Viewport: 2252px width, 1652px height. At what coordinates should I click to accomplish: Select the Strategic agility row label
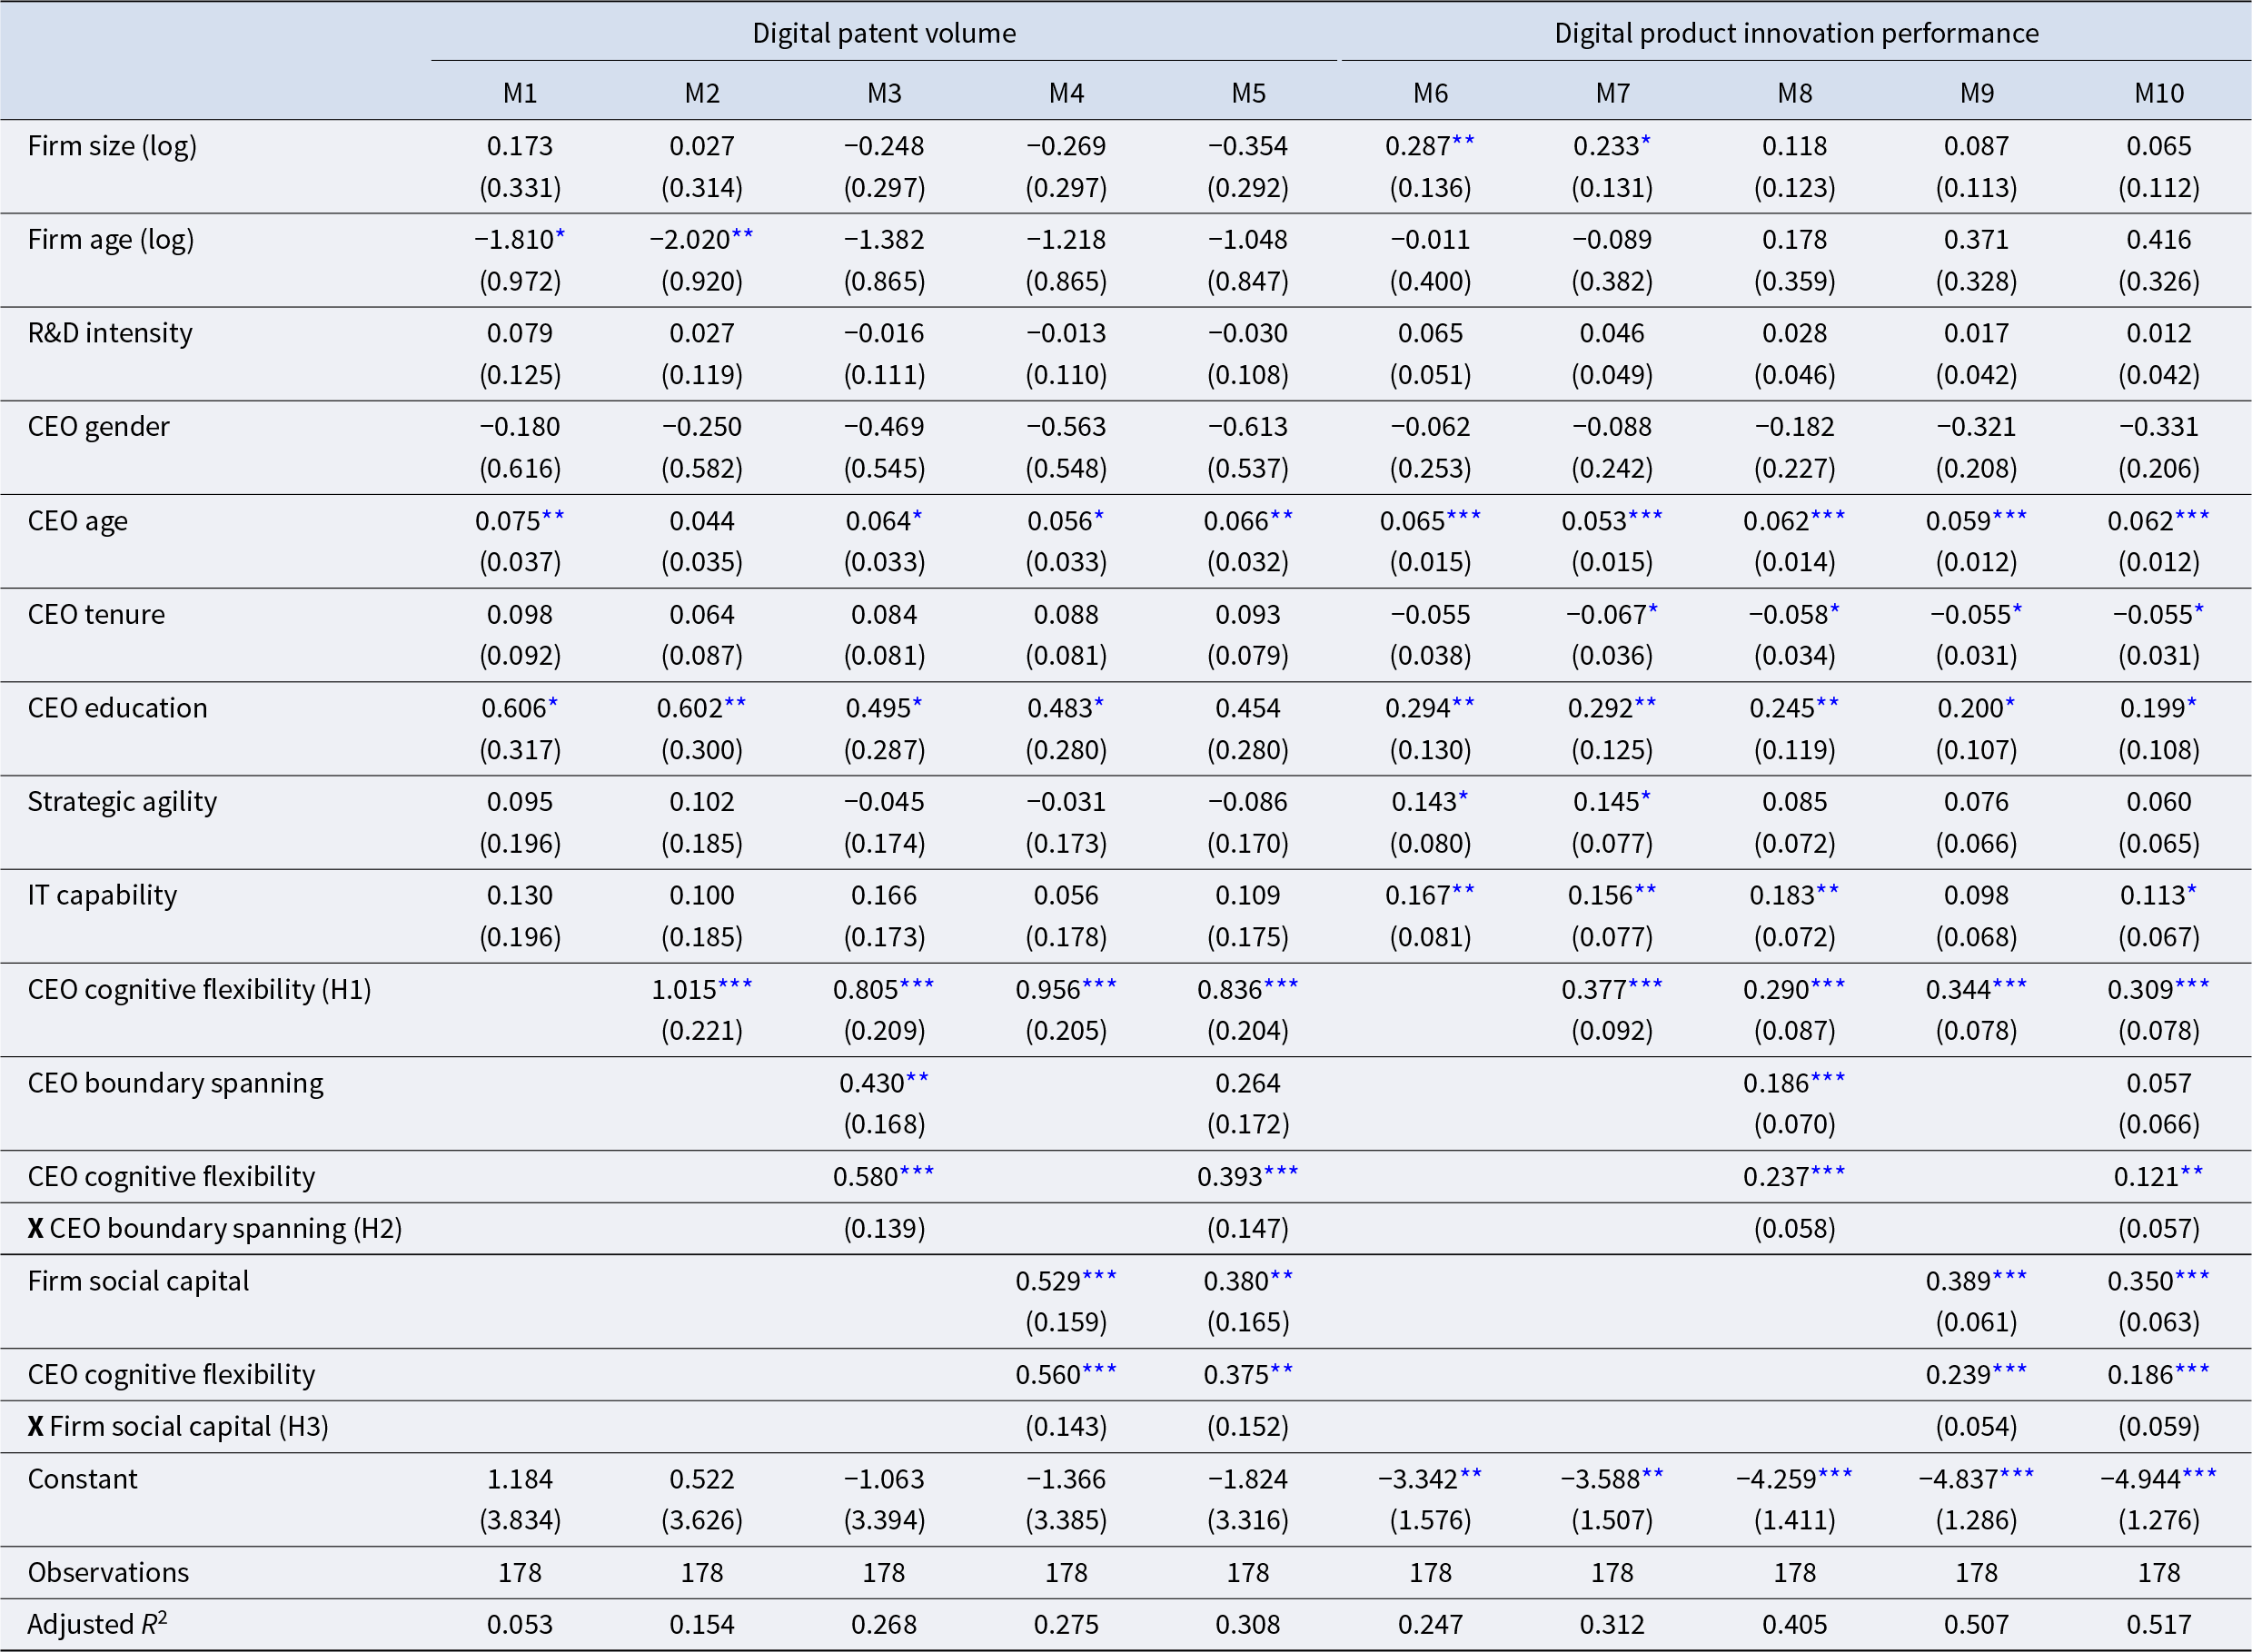coord(122,802)
